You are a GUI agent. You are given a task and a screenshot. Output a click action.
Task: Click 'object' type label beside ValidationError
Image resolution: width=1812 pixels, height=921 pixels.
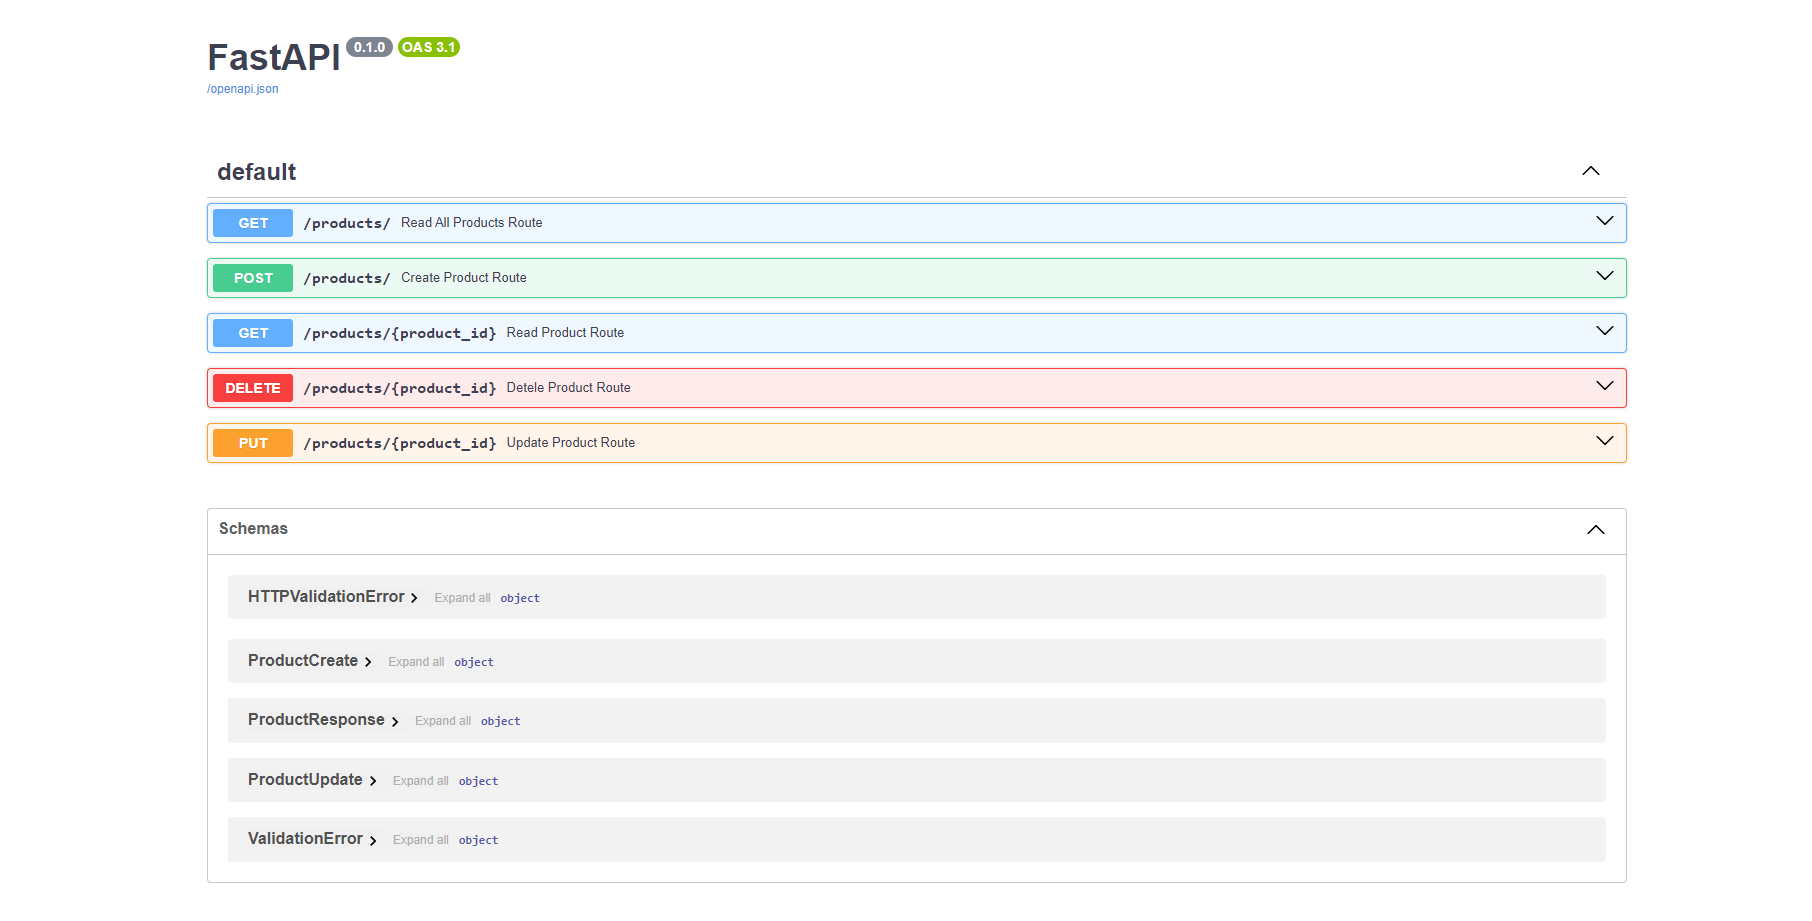[478, 840]
